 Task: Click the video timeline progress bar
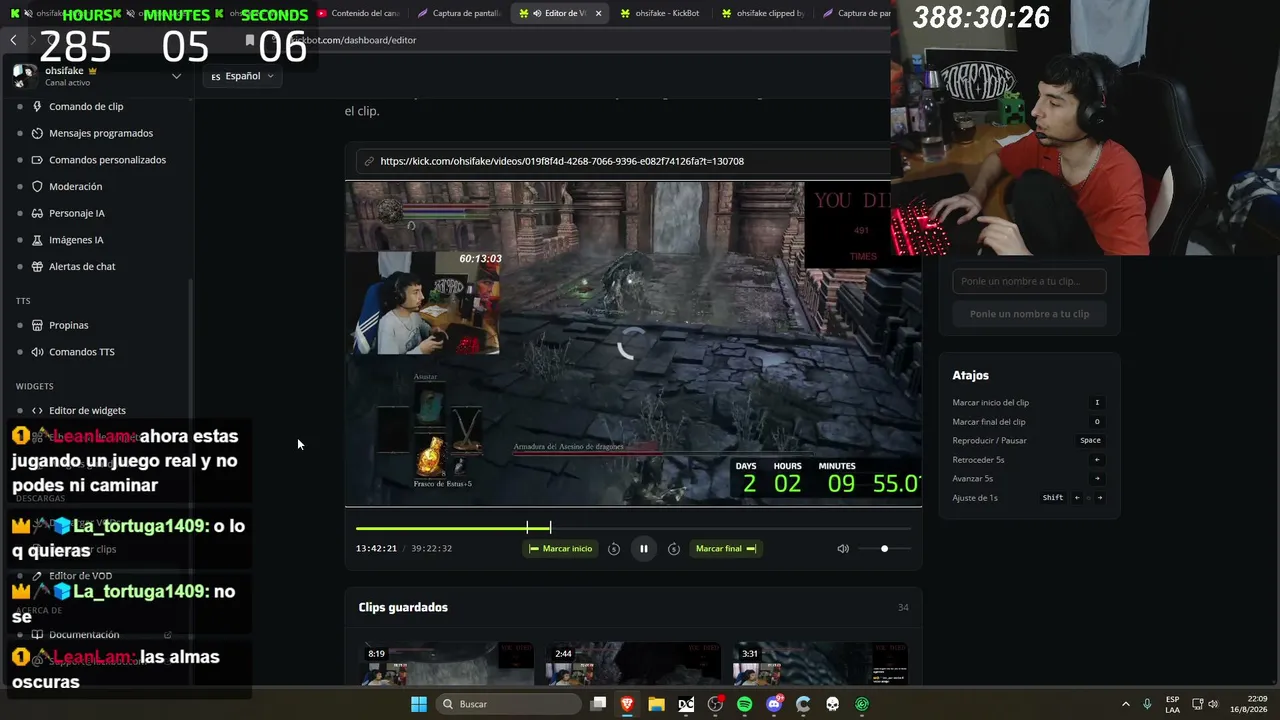[x=633, y=527]
